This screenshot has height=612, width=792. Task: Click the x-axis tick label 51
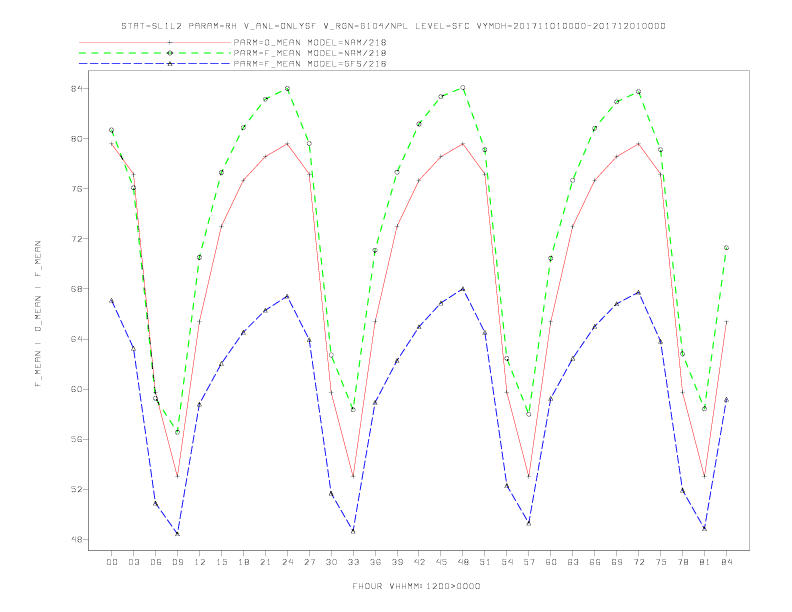coord(485,562)
